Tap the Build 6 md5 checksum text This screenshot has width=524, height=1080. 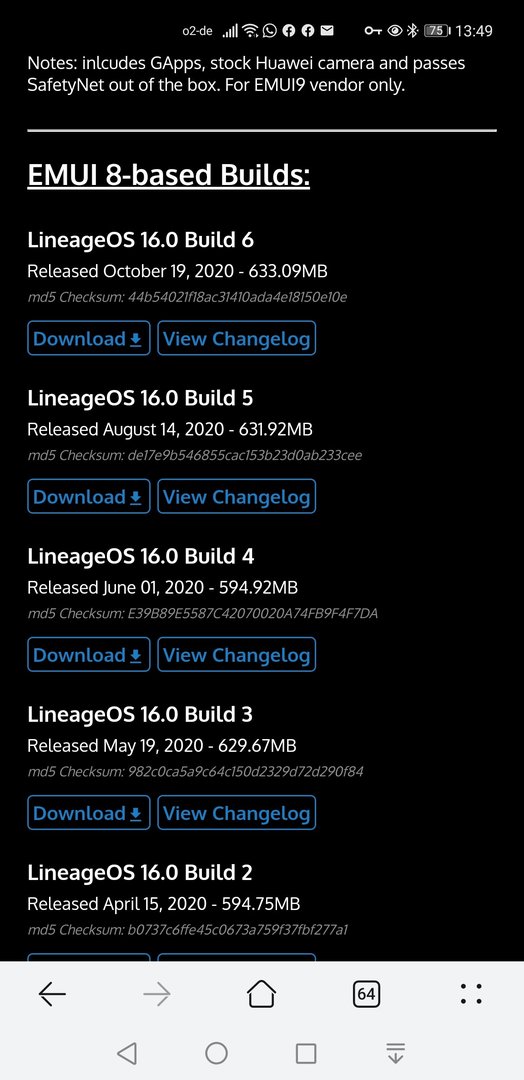tap(187, 298)
